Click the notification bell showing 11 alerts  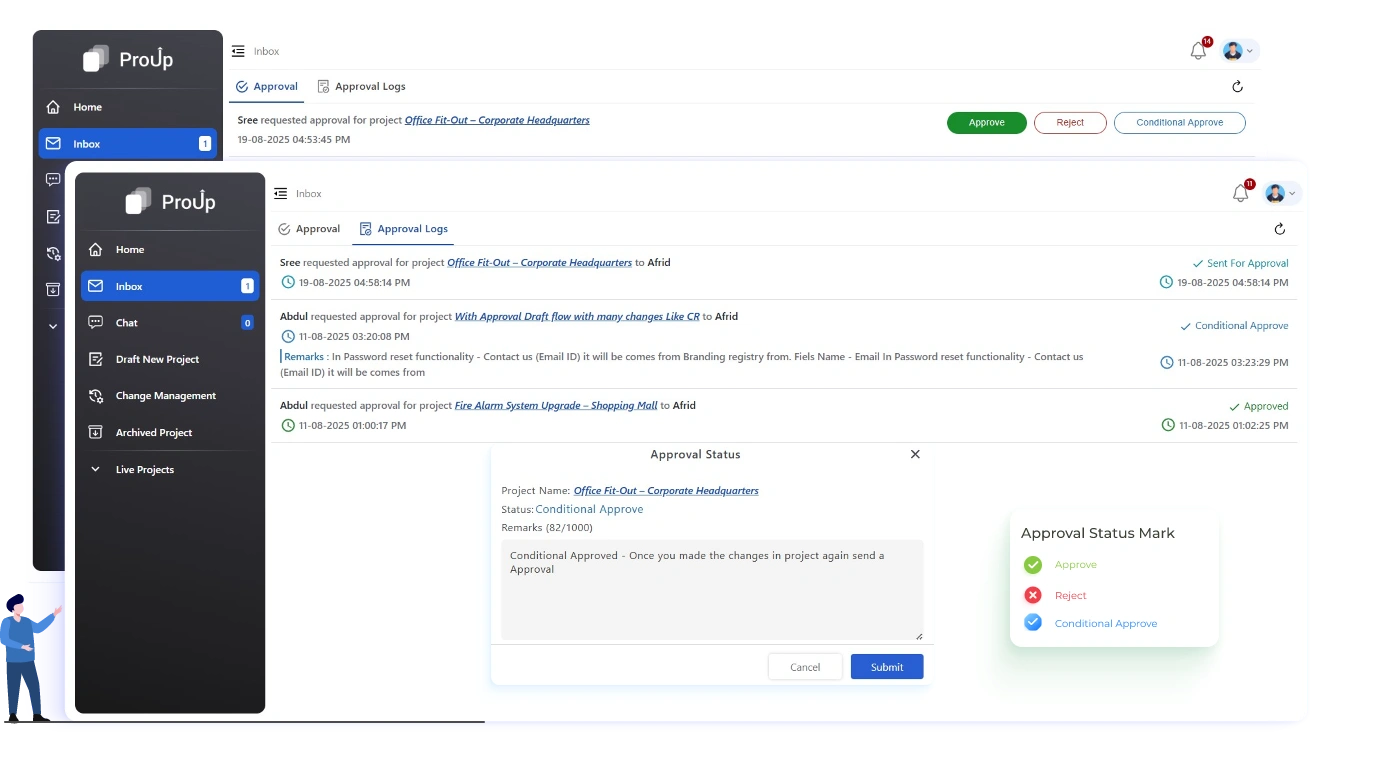click(1241, 190)
